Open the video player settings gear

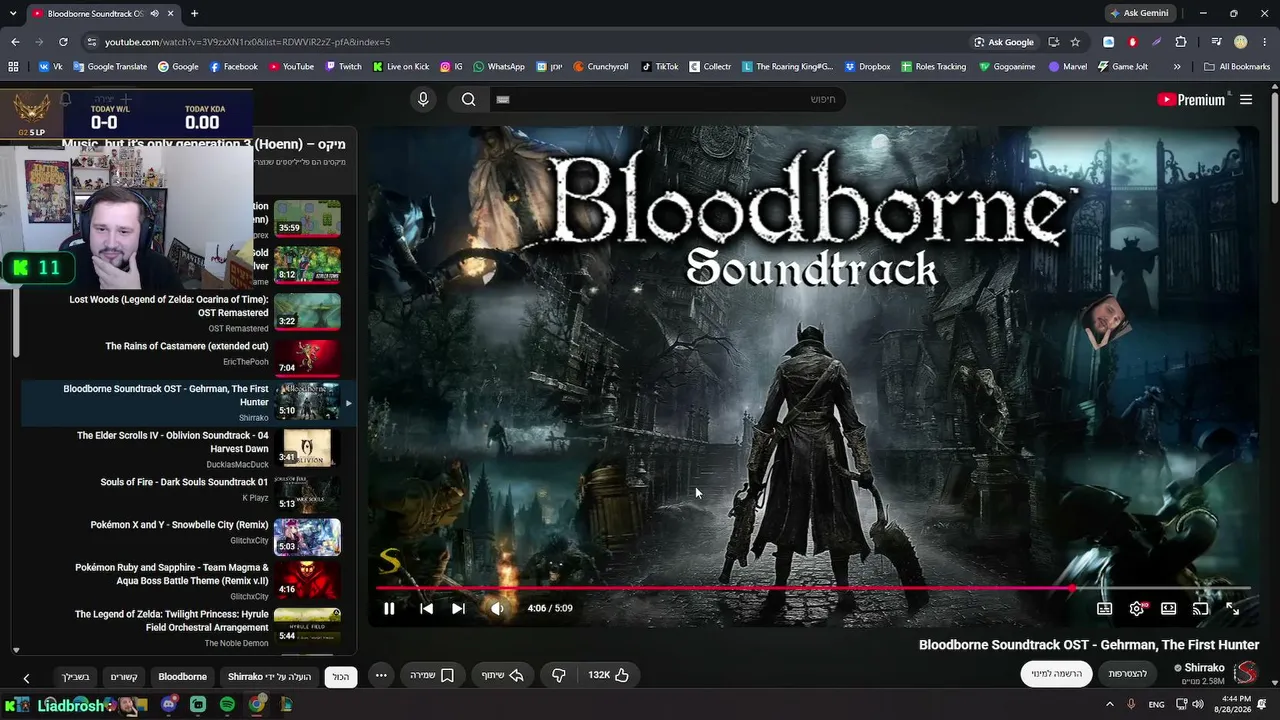tap(1137, 608)
